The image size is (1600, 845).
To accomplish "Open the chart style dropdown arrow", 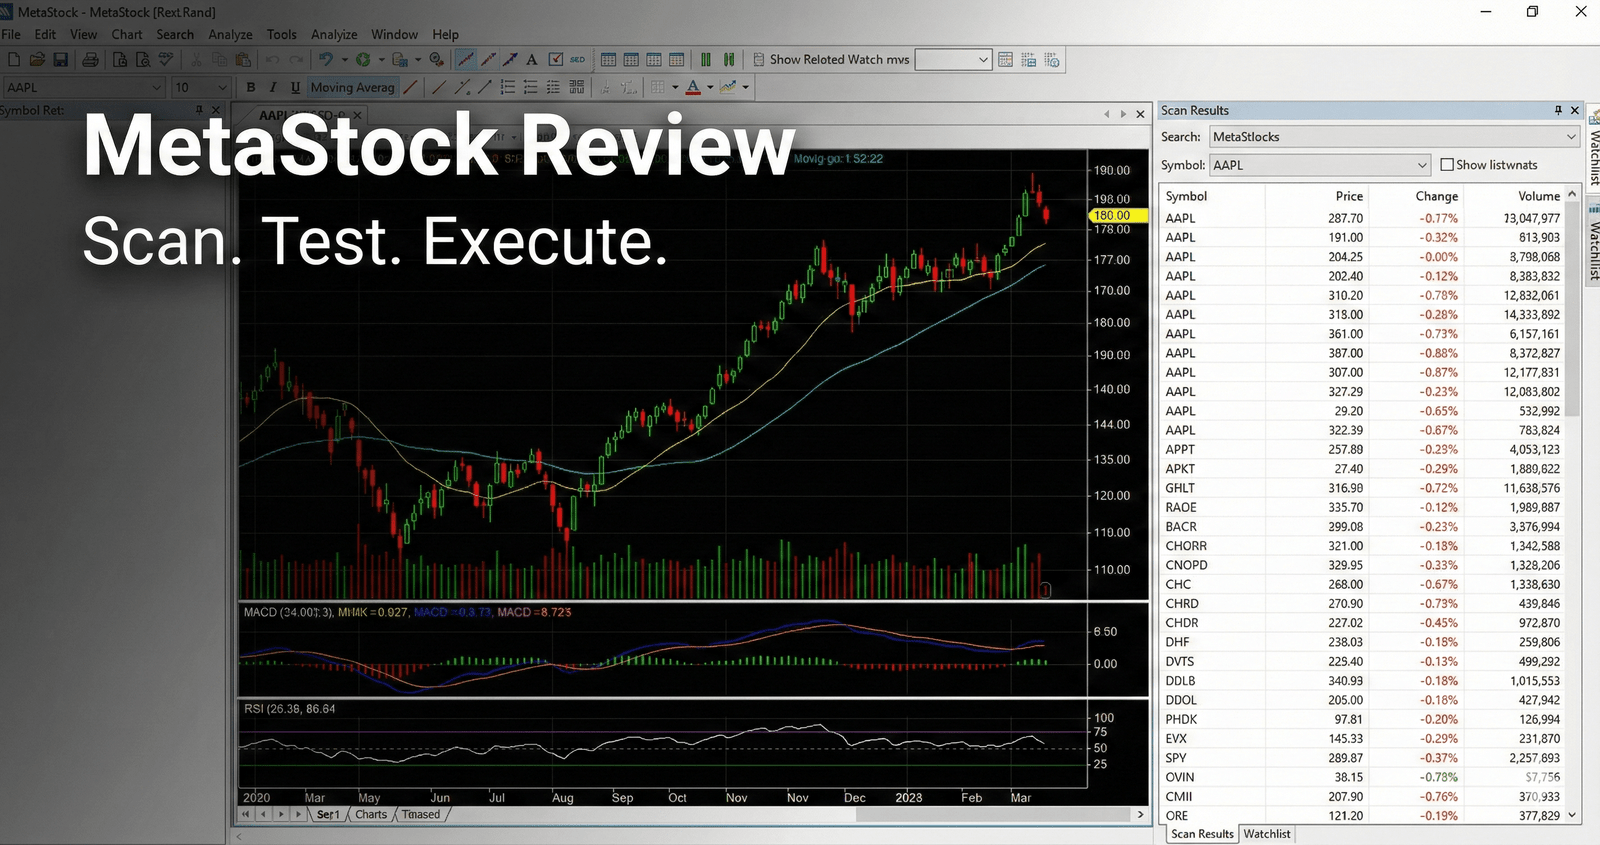I will click(x=745, y=87).
